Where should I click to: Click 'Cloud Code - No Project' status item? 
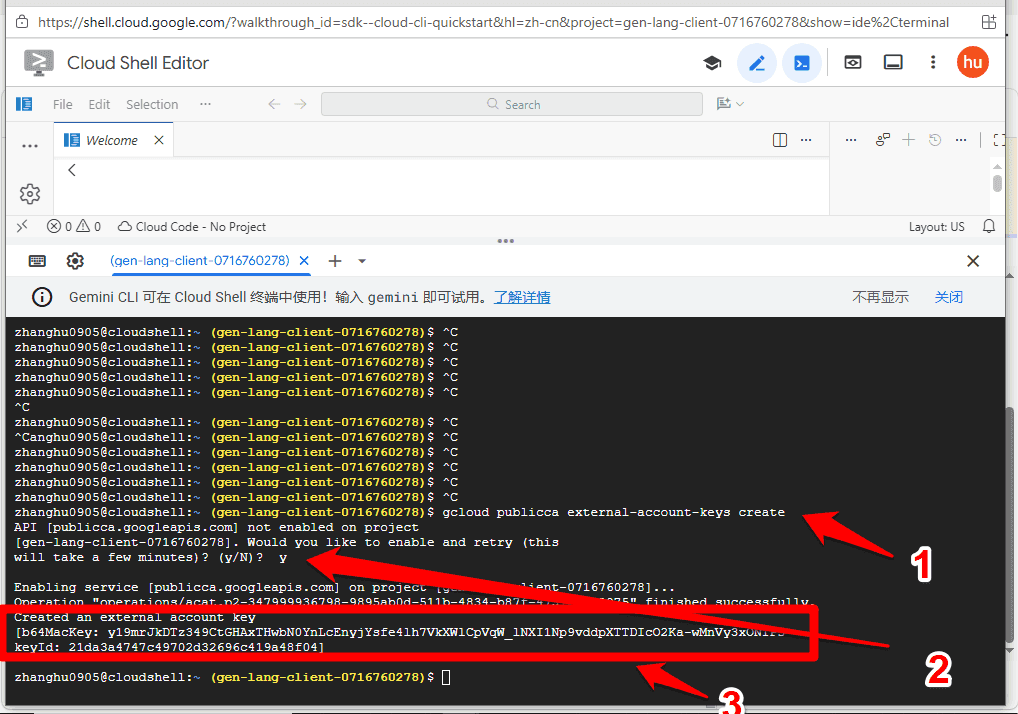[192, 227]
